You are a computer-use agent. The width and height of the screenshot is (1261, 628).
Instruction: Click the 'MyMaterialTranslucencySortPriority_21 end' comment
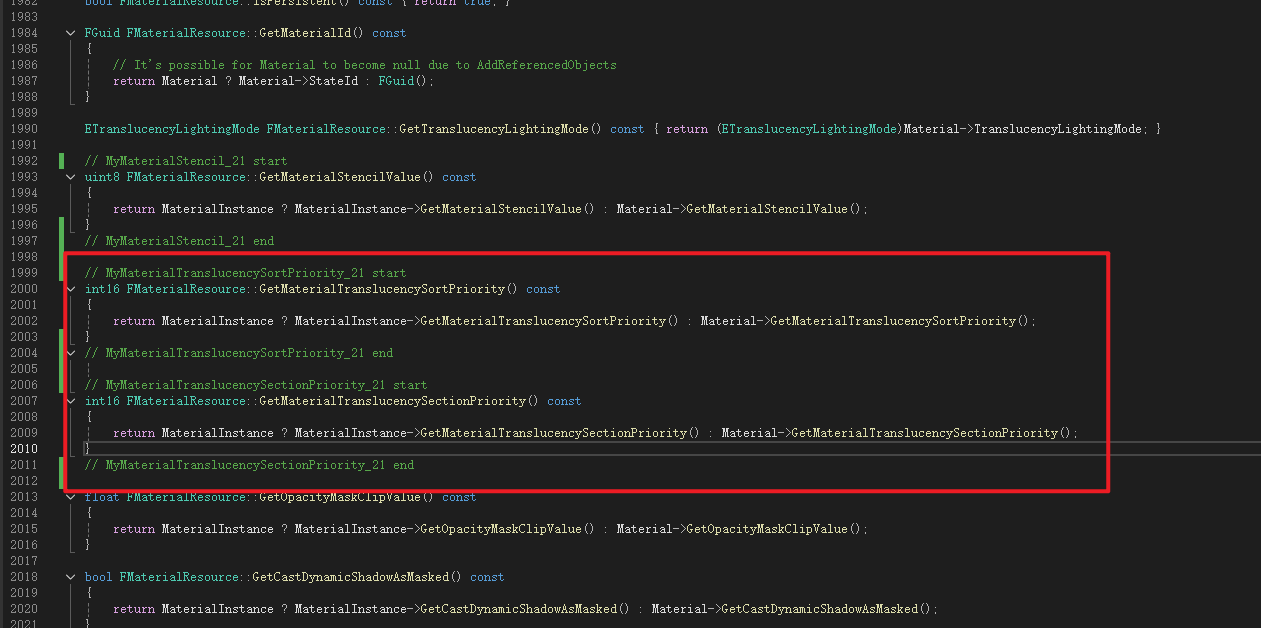coord(238,353)
